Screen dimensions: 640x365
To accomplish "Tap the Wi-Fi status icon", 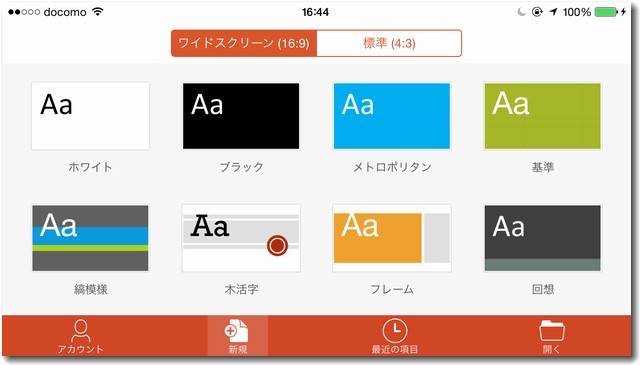I will [x=98, y=11].
